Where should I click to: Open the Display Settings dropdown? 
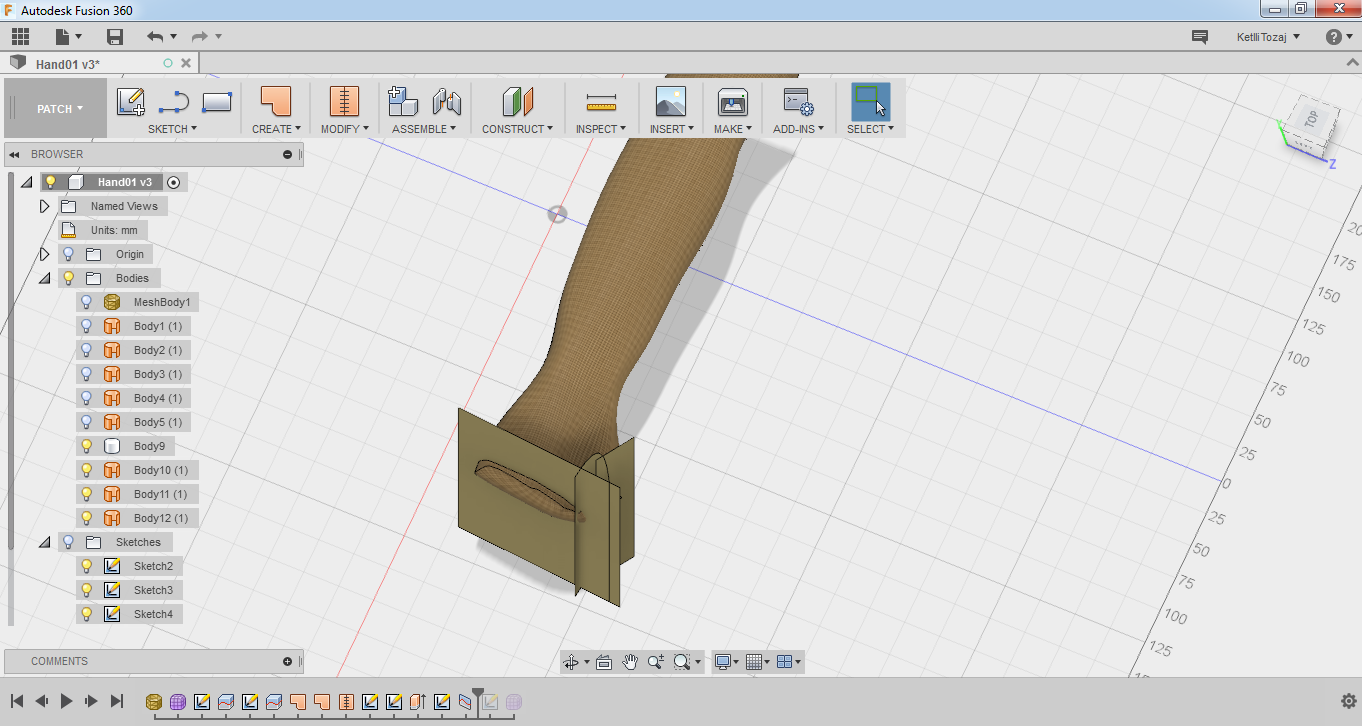coord(726,662)
